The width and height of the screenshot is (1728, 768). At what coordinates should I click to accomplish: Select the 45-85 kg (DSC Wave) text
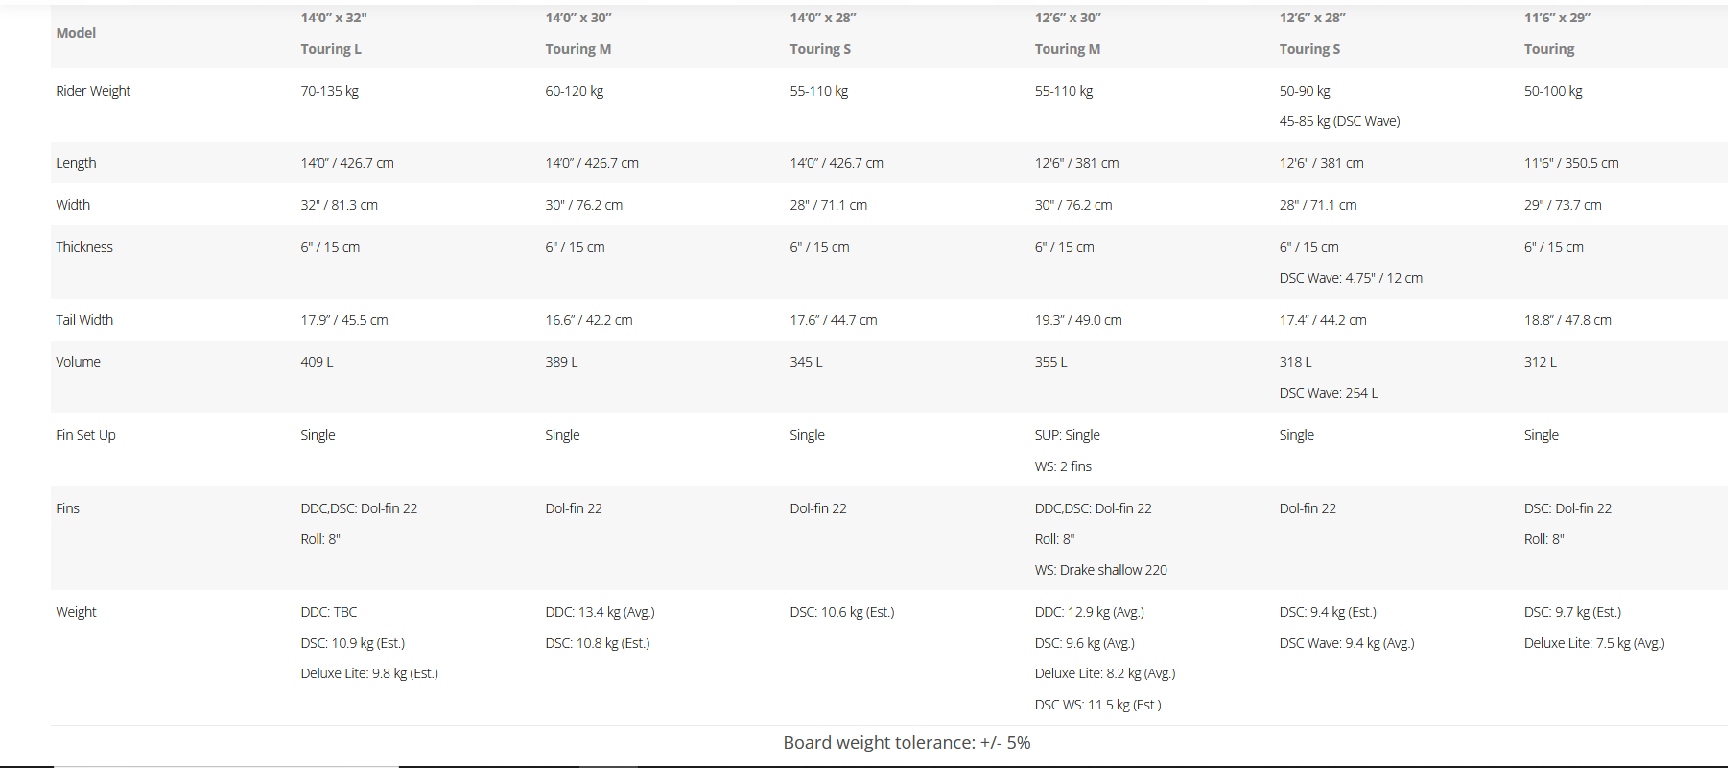pos(1339,121)
